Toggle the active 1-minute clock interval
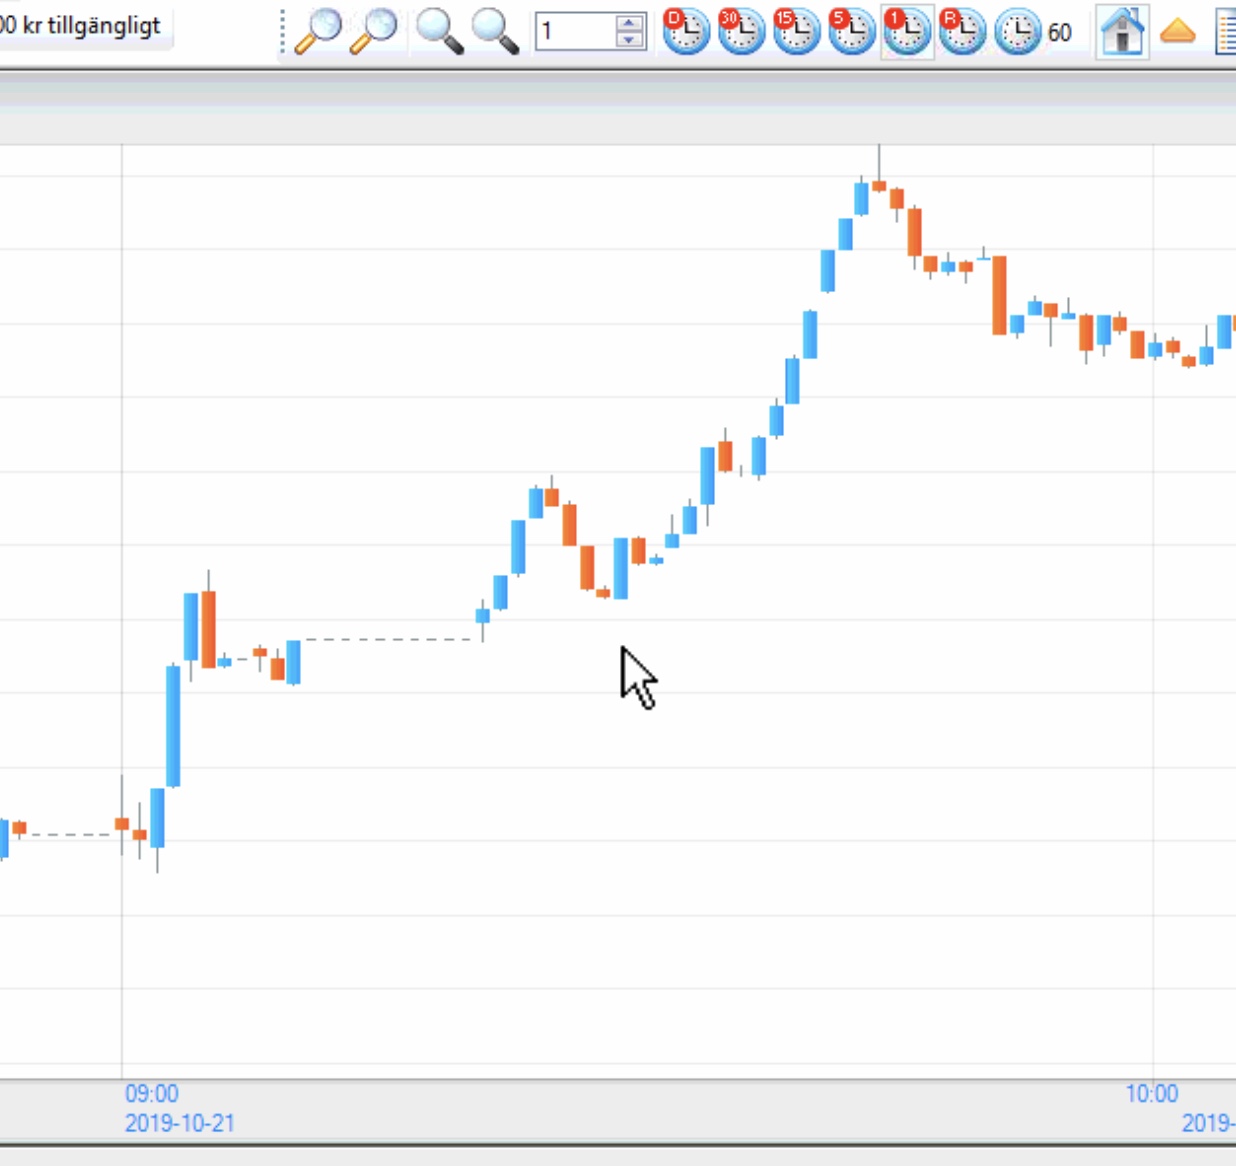 (907, 32)
